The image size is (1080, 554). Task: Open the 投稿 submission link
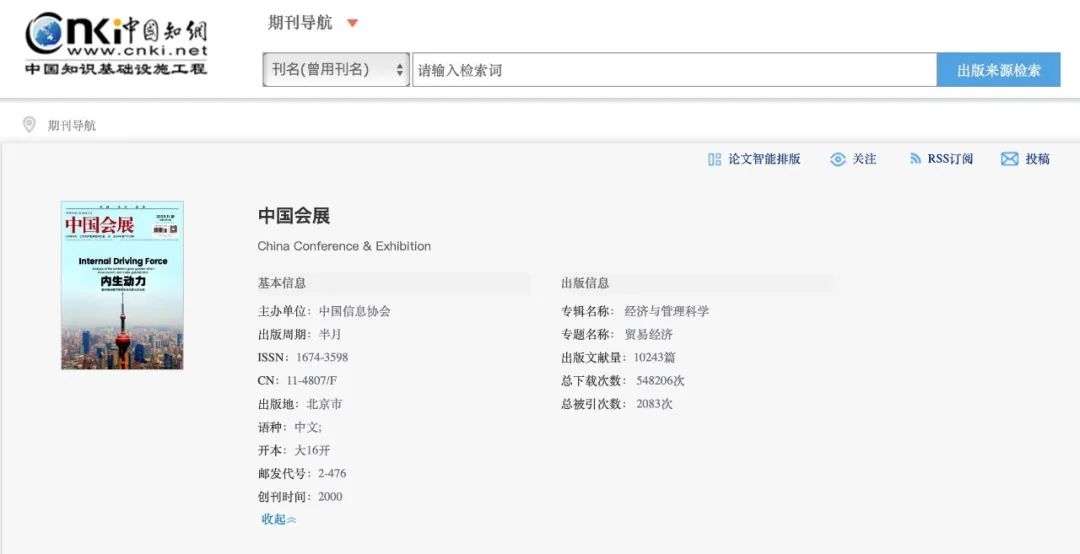click(1037, 159)
